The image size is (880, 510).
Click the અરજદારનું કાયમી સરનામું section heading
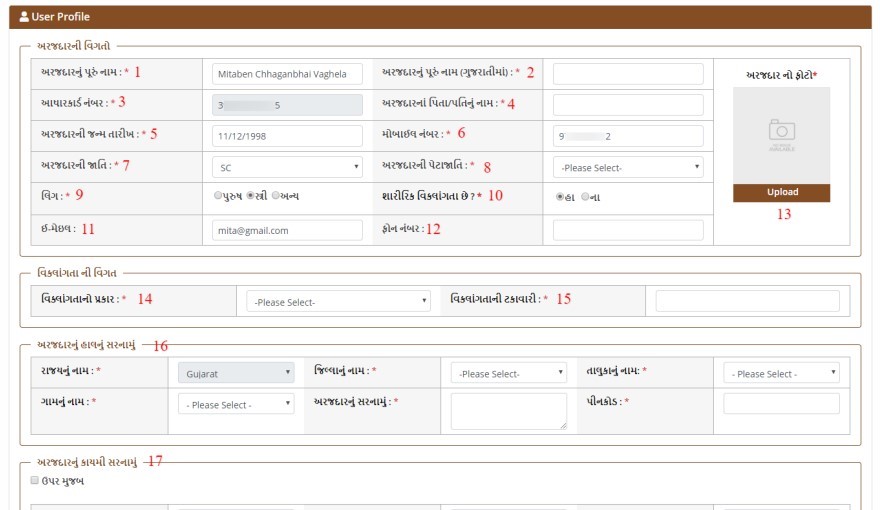pos(87,462)
